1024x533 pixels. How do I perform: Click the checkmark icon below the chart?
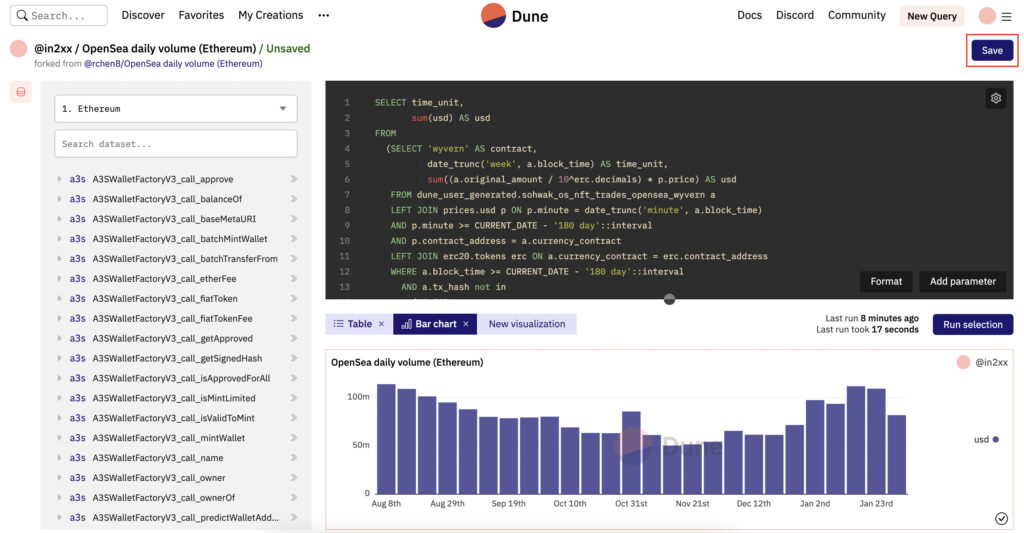pos(1001,518)
